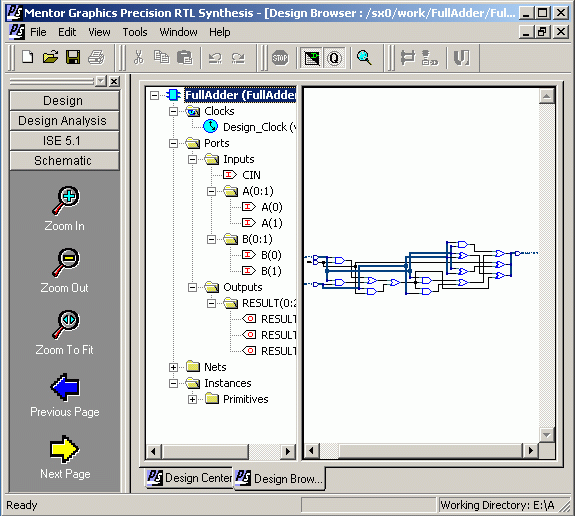Click the schematic scroll up arrow
Screen dimensions: 575x516
546,96
